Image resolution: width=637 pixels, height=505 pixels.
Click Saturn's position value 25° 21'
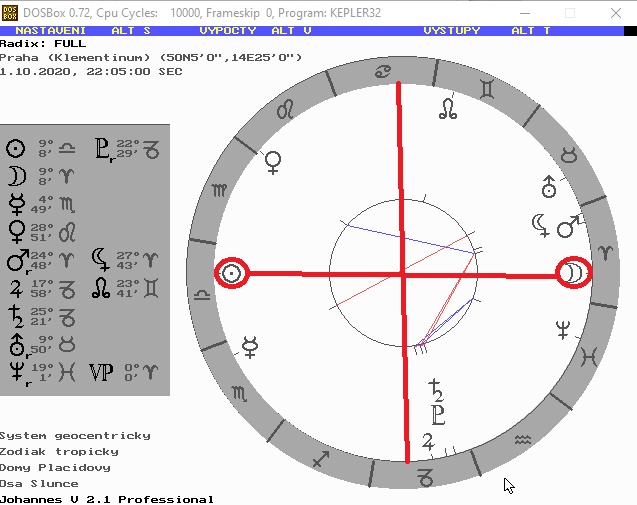click(42, 316)
